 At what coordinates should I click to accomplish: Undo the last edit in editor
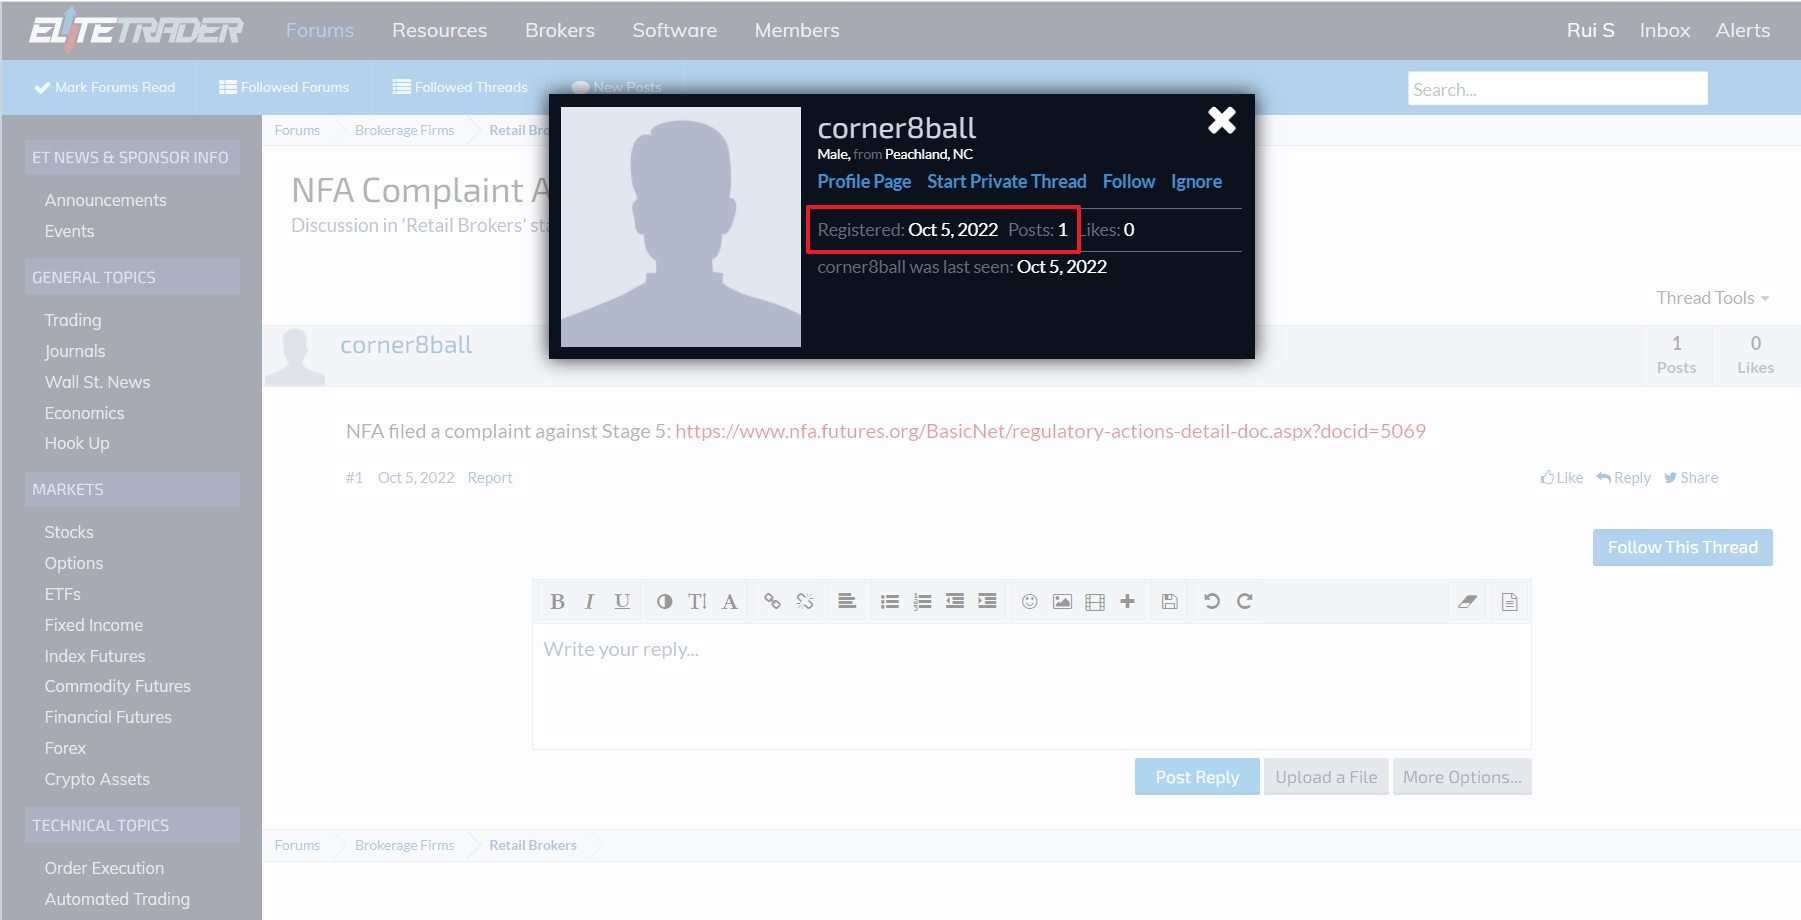coord(1212,601)
